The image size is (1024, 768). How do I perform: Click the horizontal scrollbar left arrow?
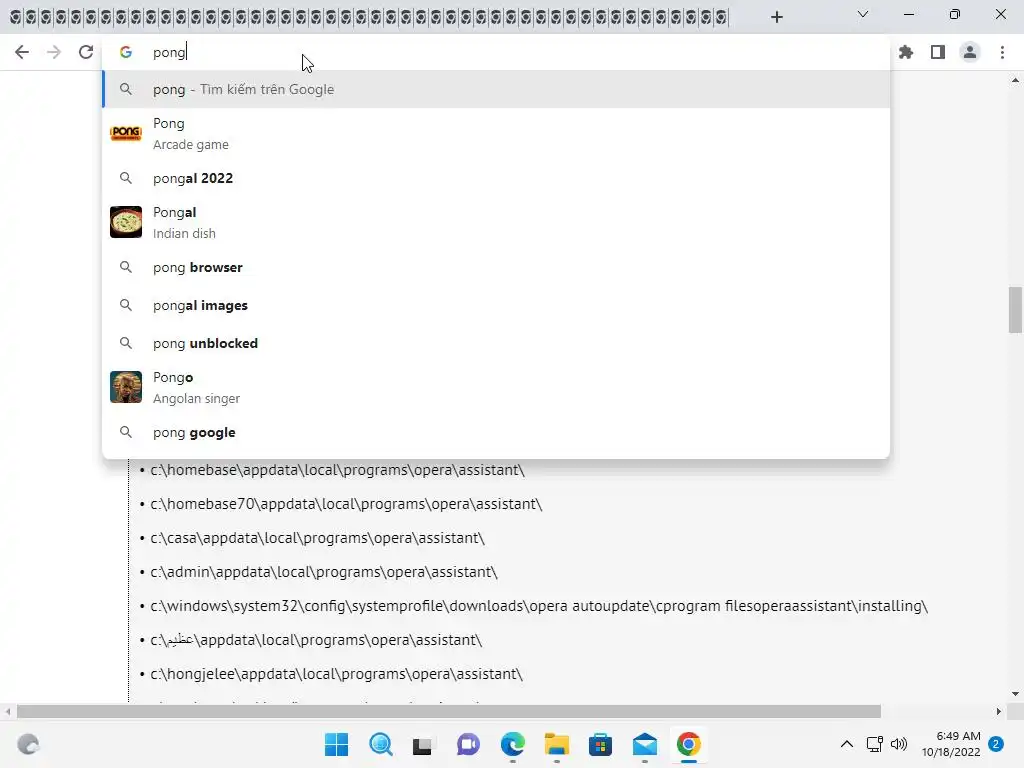(x=7, y=711)
